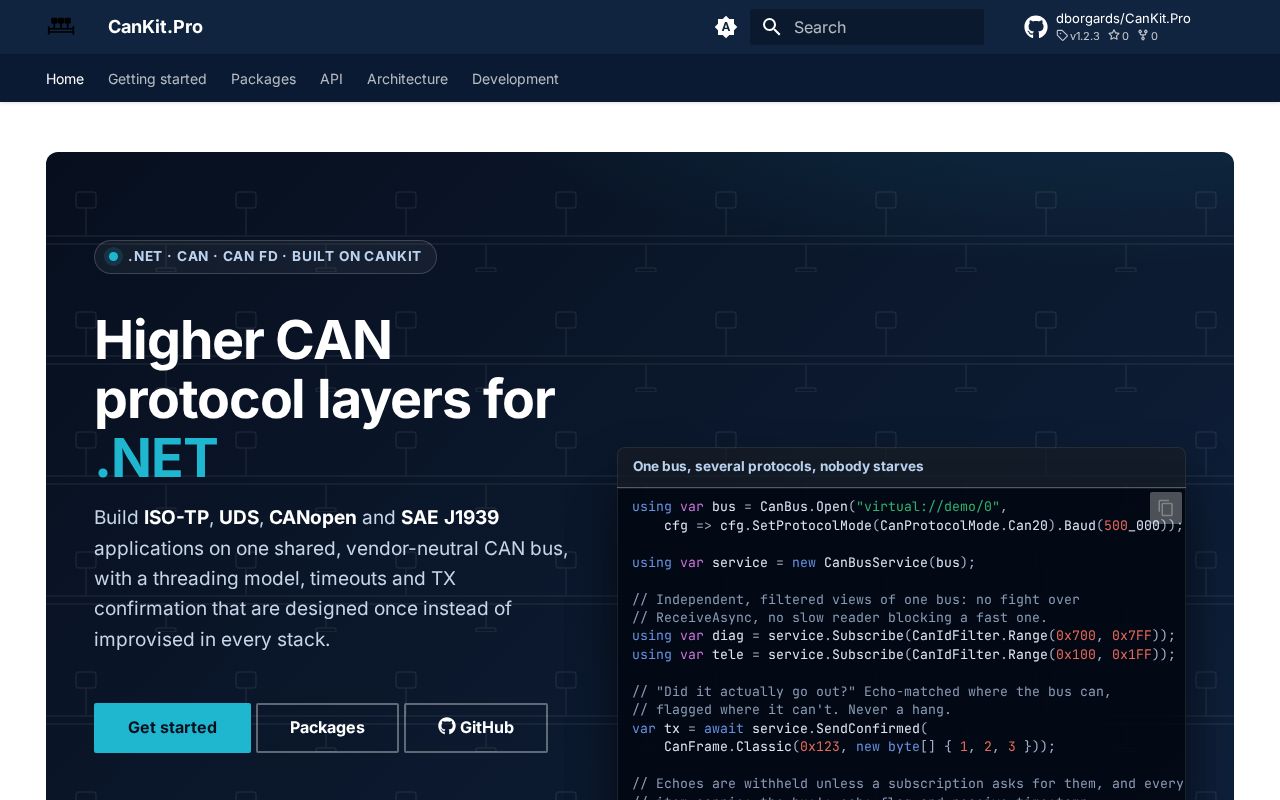The height and width of the screenshot is (800, 1280).
Task: Click the '.NET · CAN · CAN FD' badge
Action: pos(265,257)
